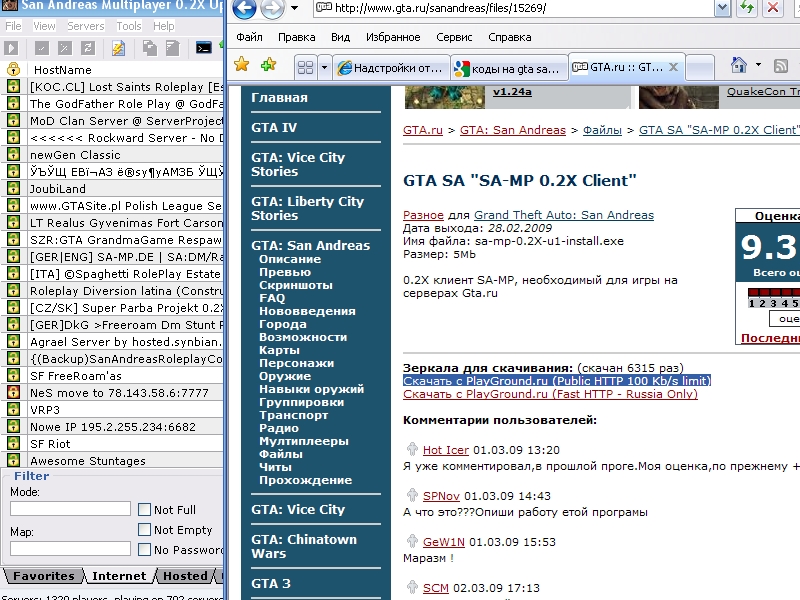
Task: Click the padlock column header icon
Action: pos(13,69)
